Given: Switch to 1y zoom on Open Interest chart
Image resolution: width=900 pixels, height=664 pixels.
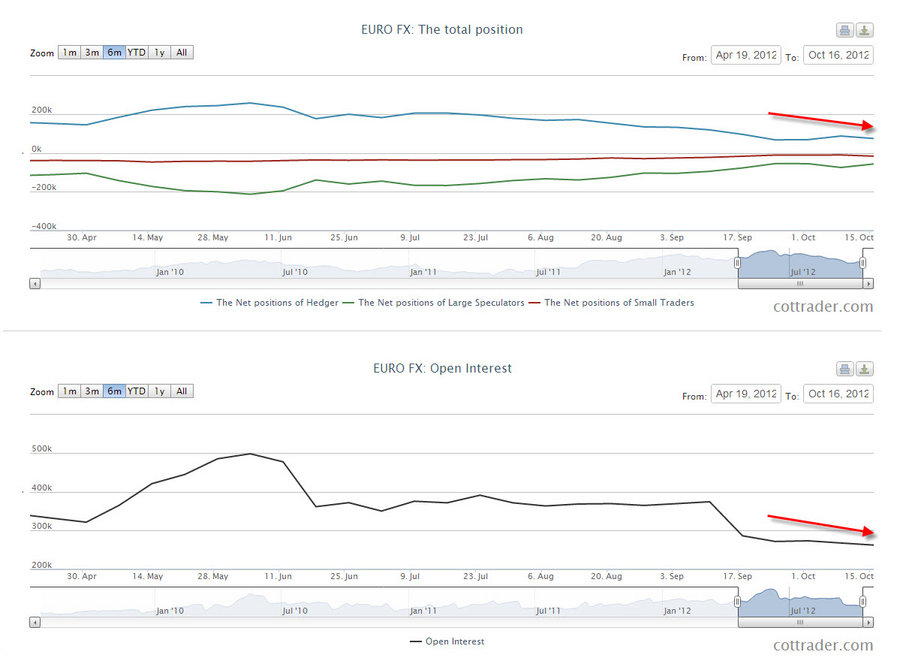Looking at the screenshot, I should (159, 391).
